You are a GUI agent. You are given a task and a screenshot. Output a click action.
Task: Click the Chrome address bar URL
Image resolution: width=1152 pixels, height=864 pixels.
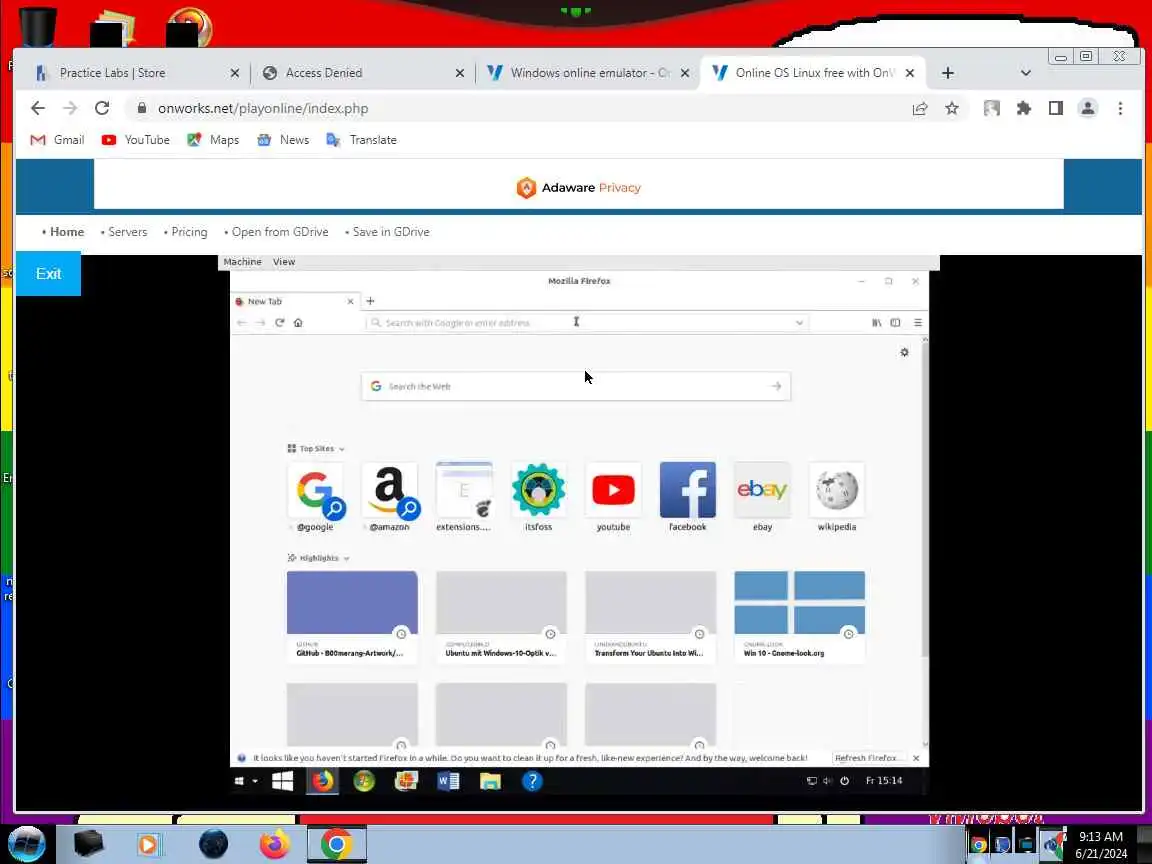coord(263,109)
